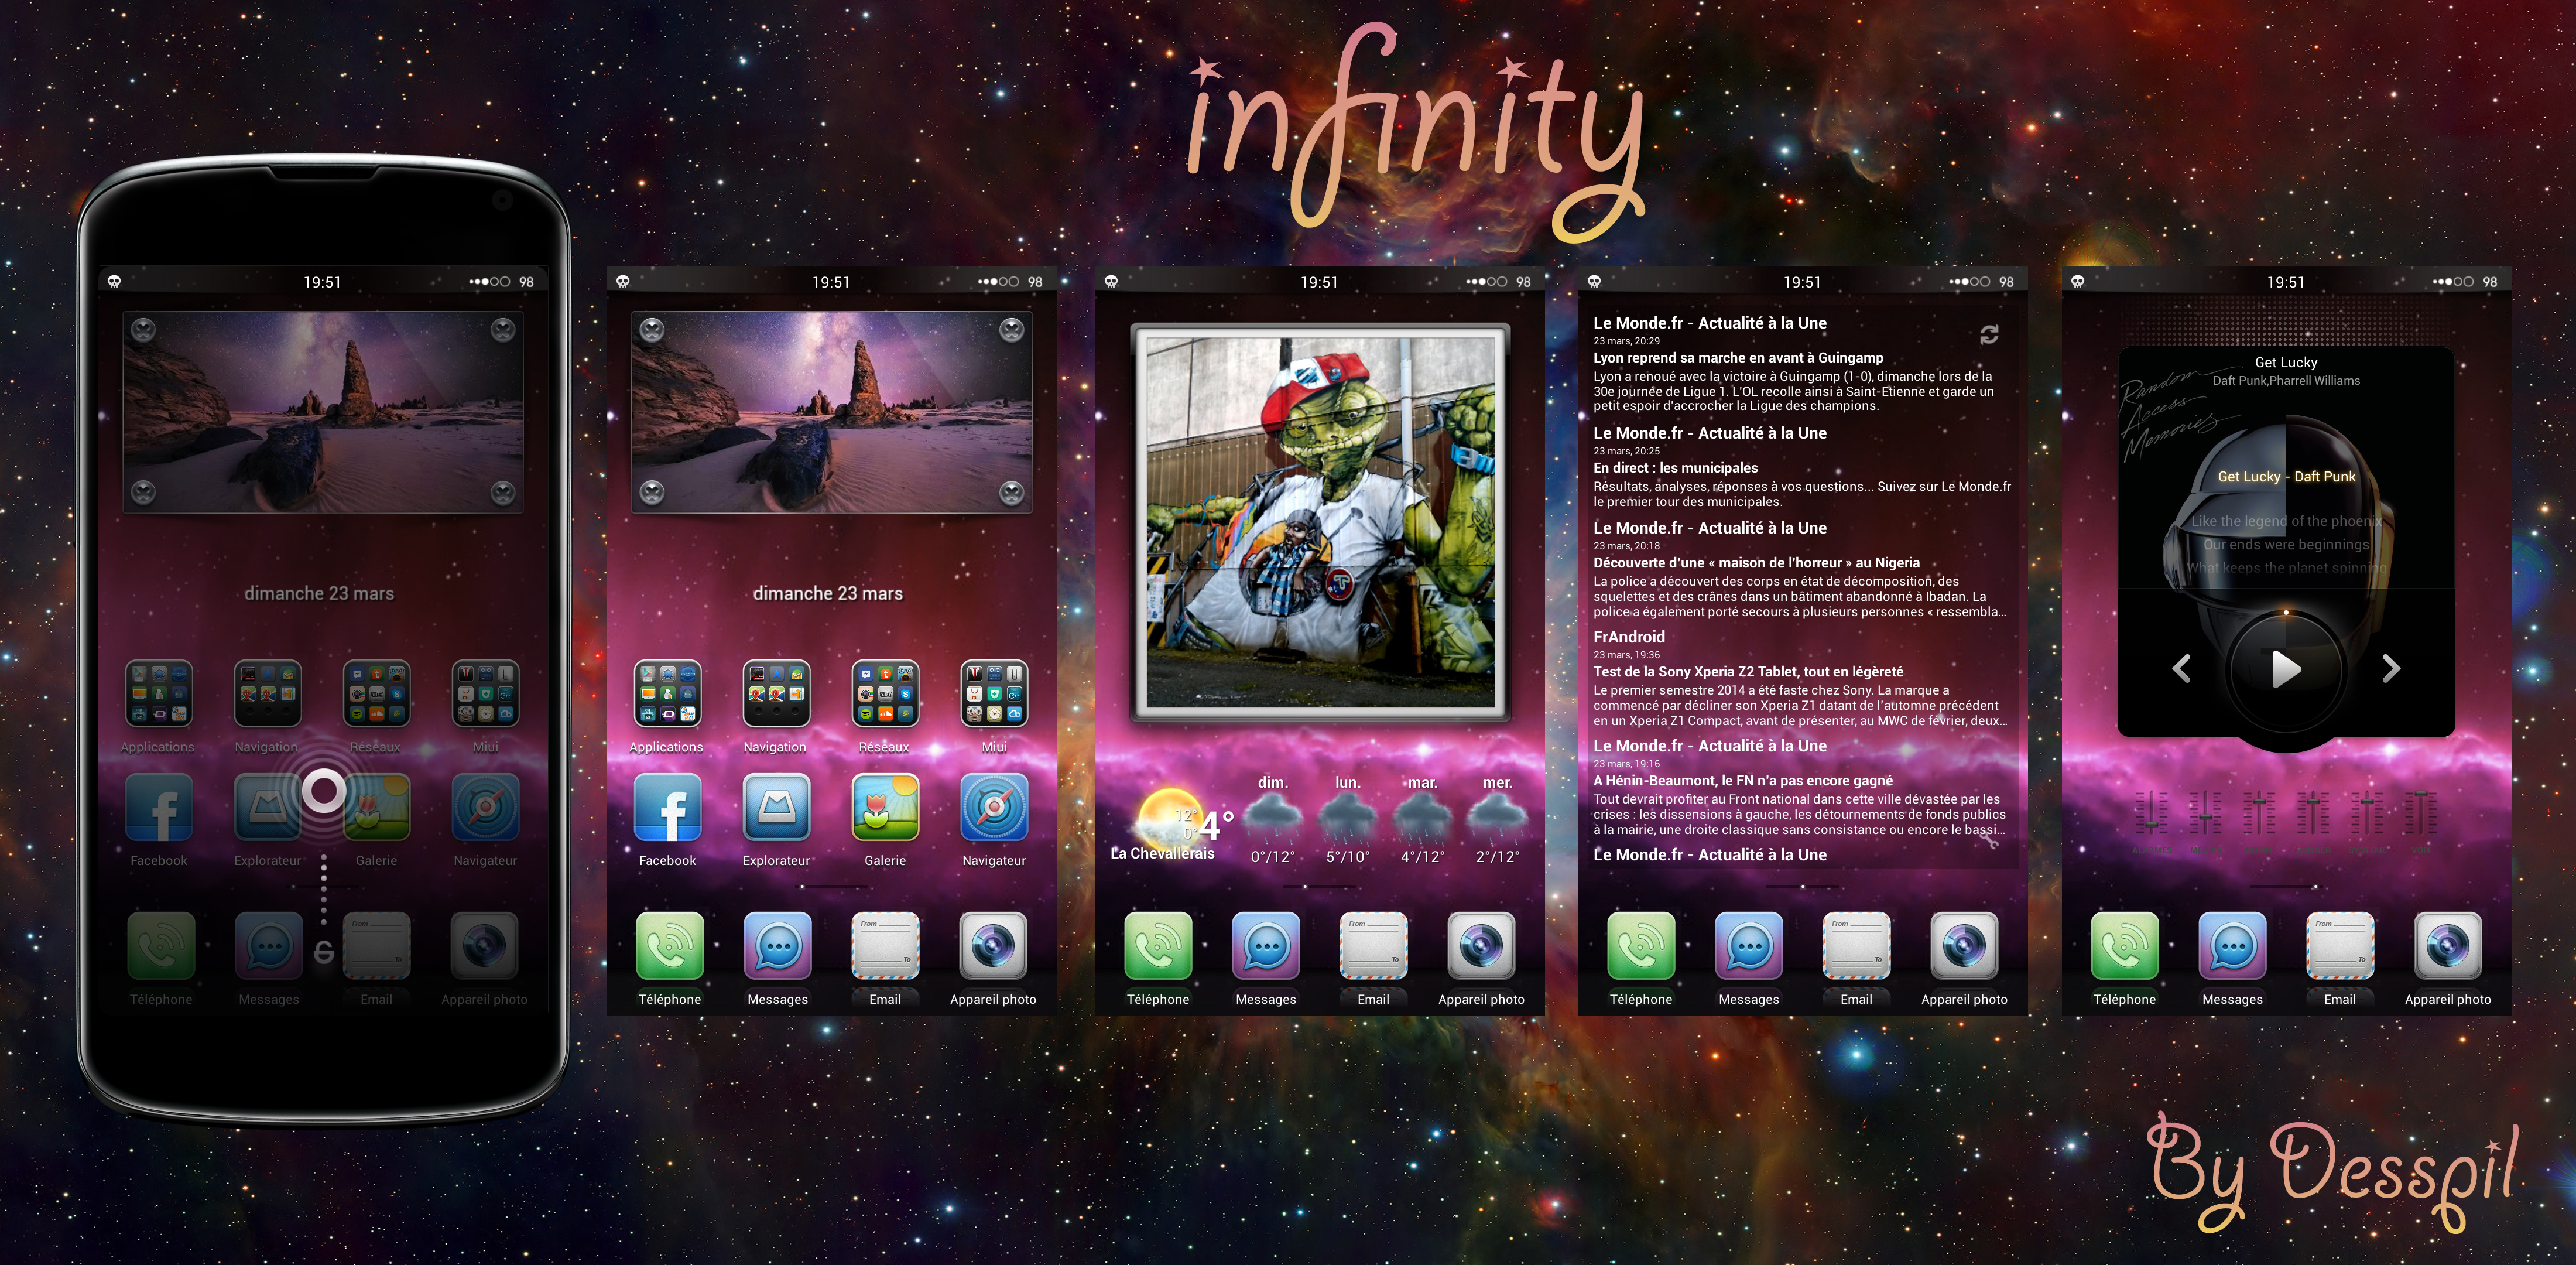Open headline Découverte d'une maison de l'horreur

pyautogui.click(x=1756, y=563)
